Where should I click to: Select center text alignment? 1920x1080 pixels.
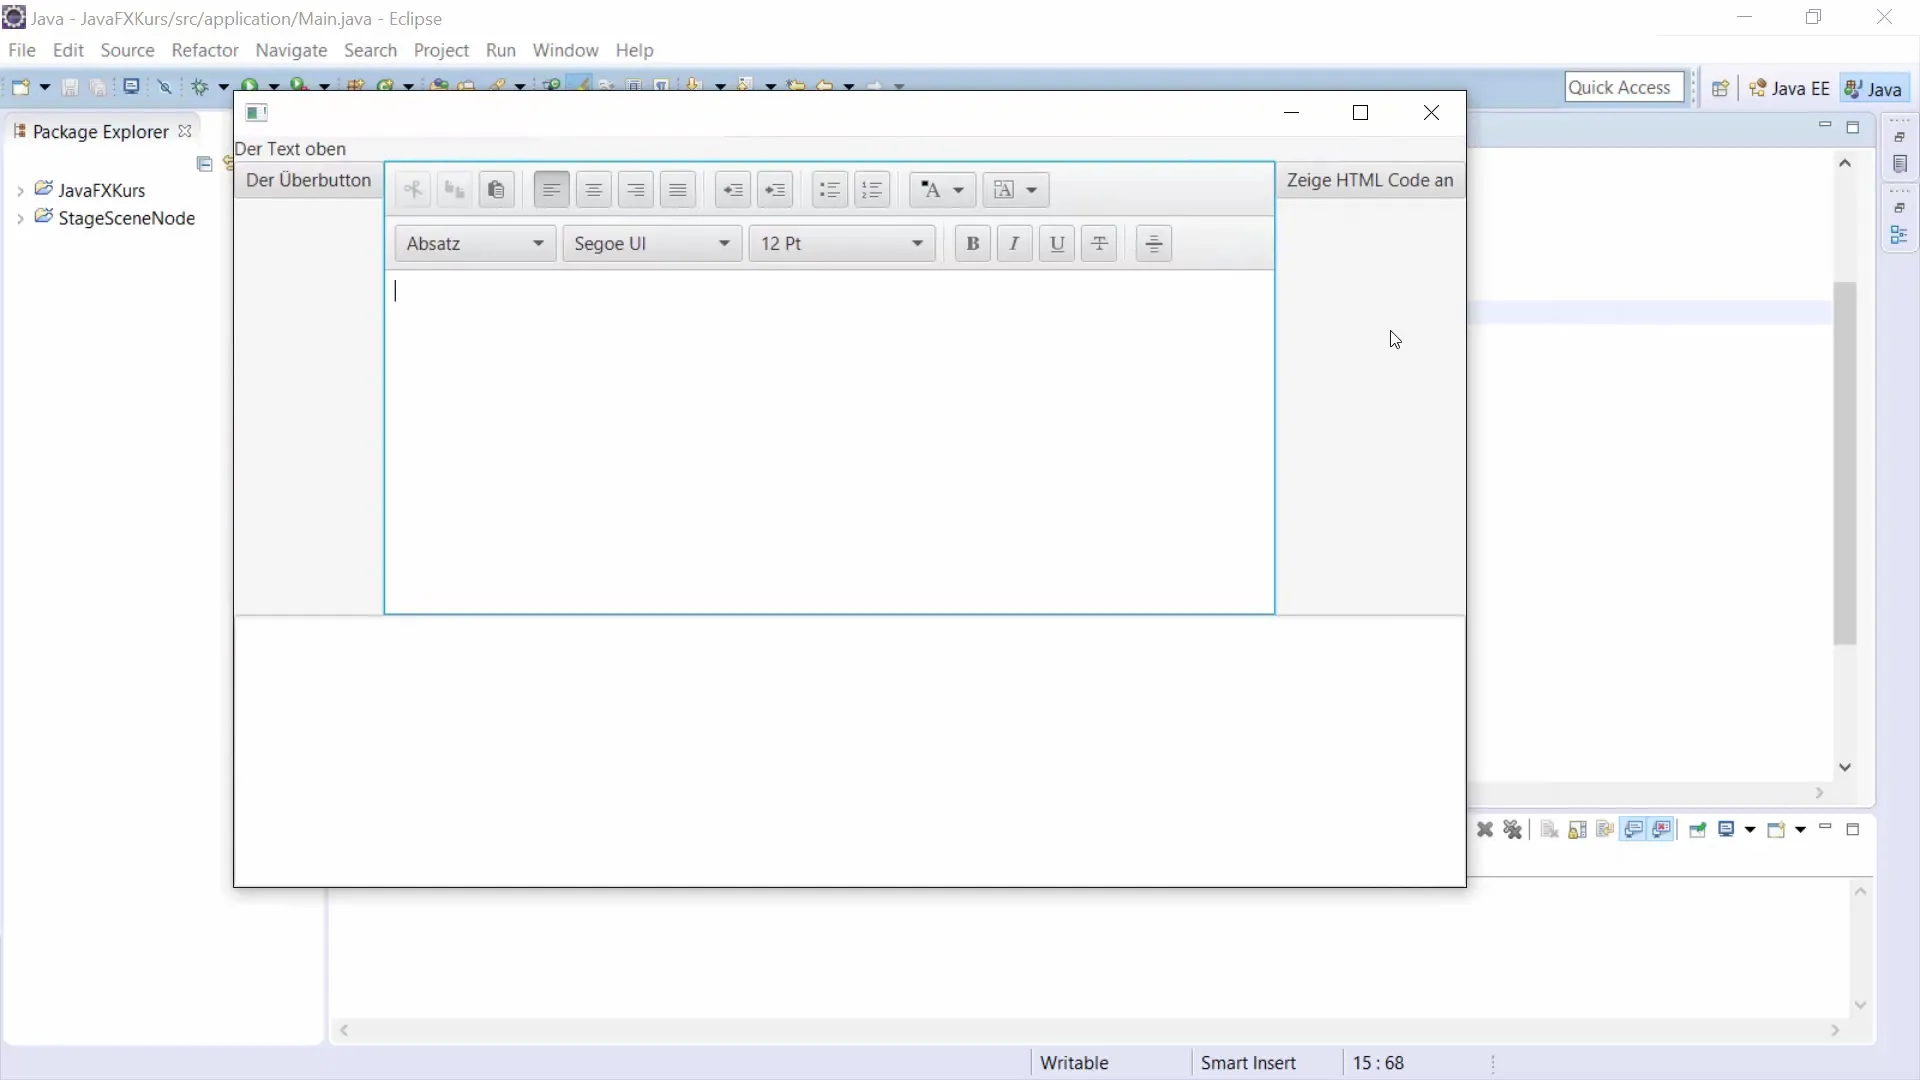point(594,190)
